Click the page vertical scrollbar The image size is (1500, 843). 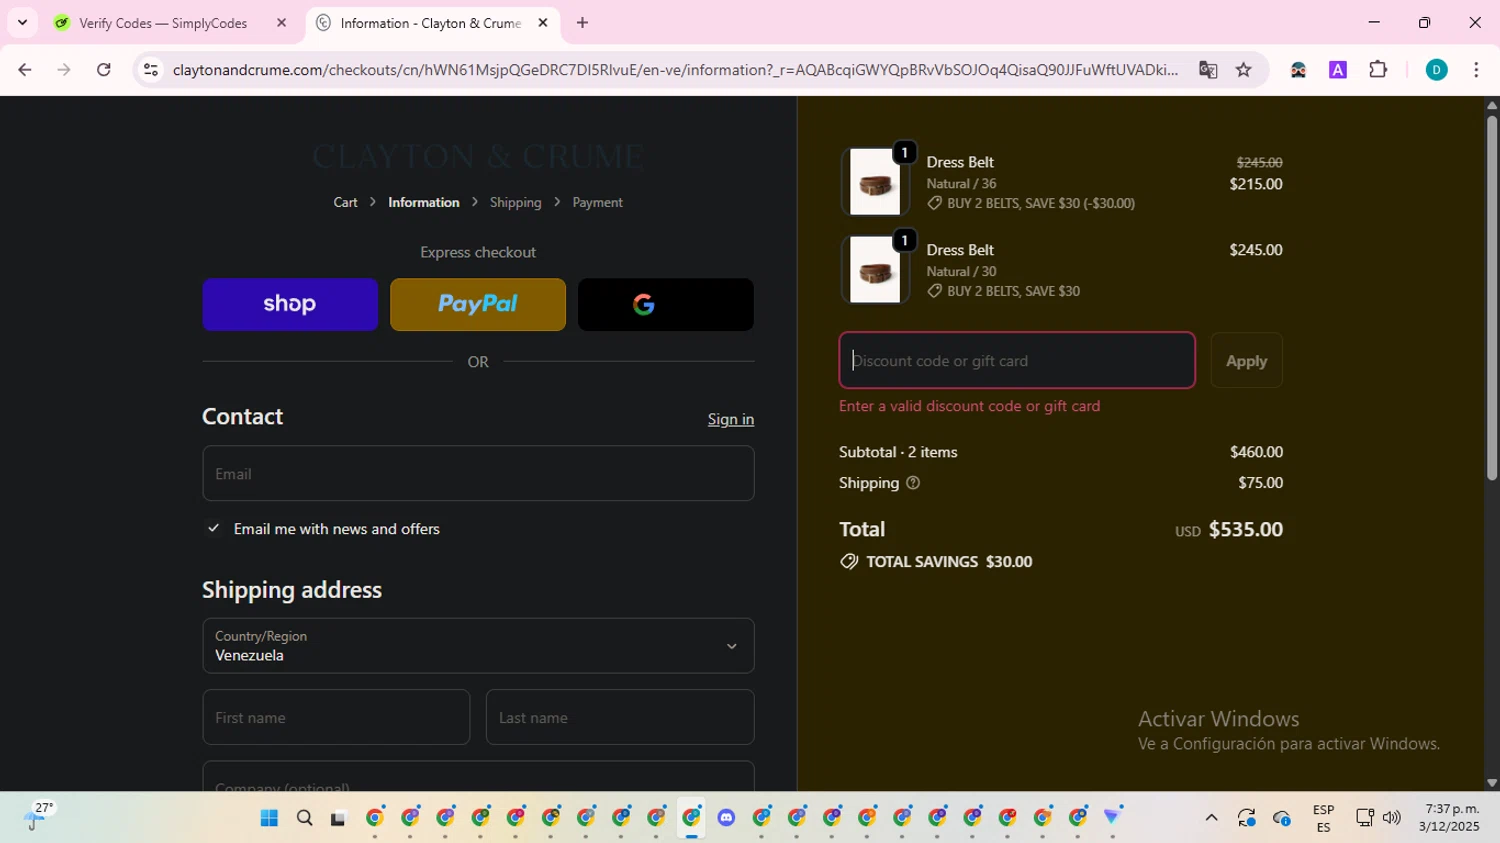[x=1492, y=300]
